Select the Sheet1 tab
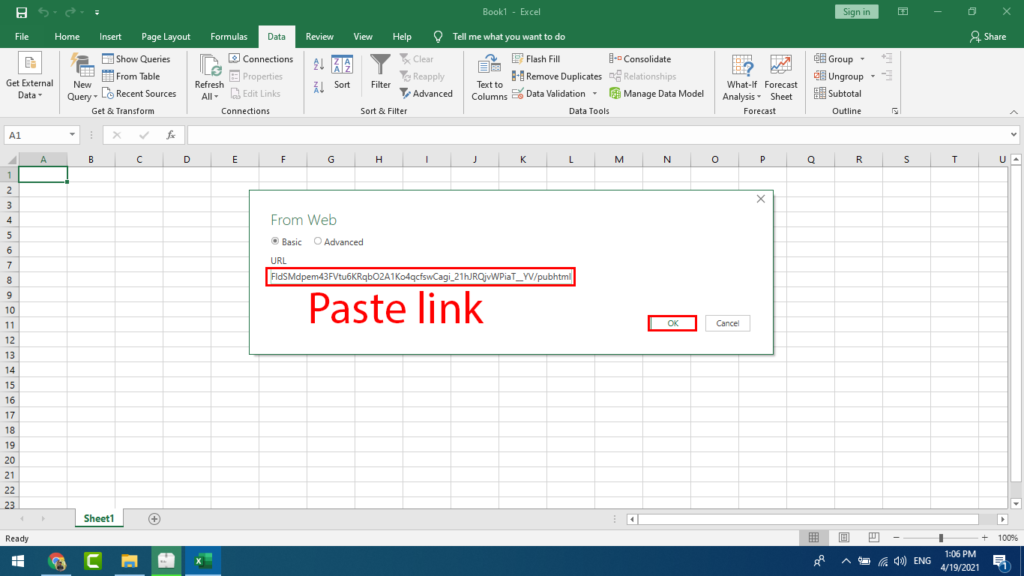Image resolution: width=1024 pixels, height=576 pixels. click(x=99, y=519)
